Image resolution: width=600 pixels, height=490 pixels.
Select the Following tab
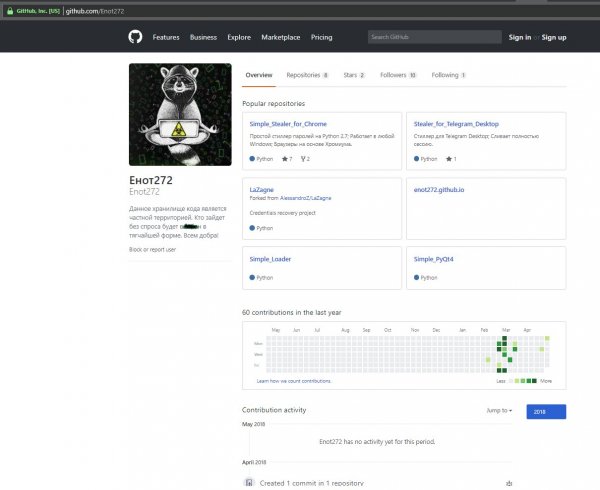(448, 75)
